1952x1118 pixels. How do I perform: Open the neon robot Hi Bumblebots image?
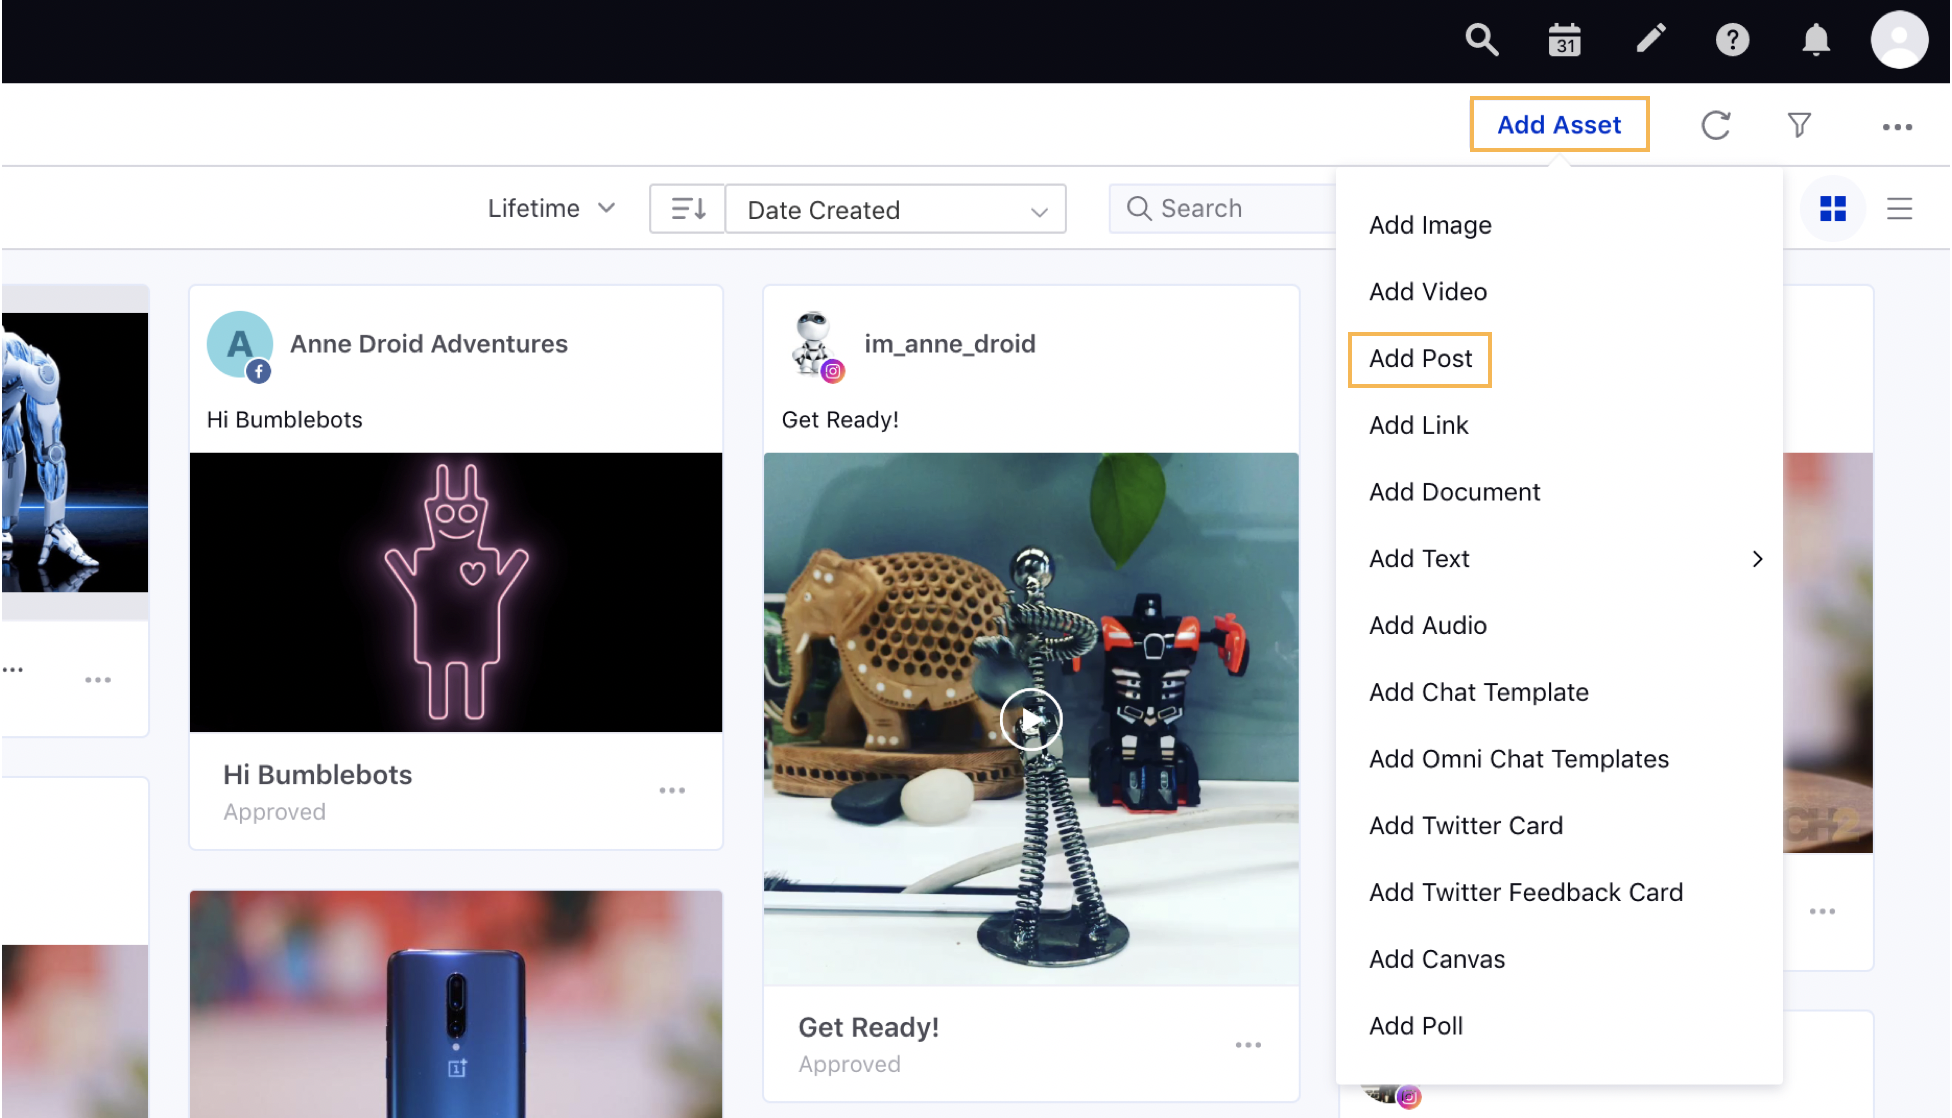click(456, 592)
